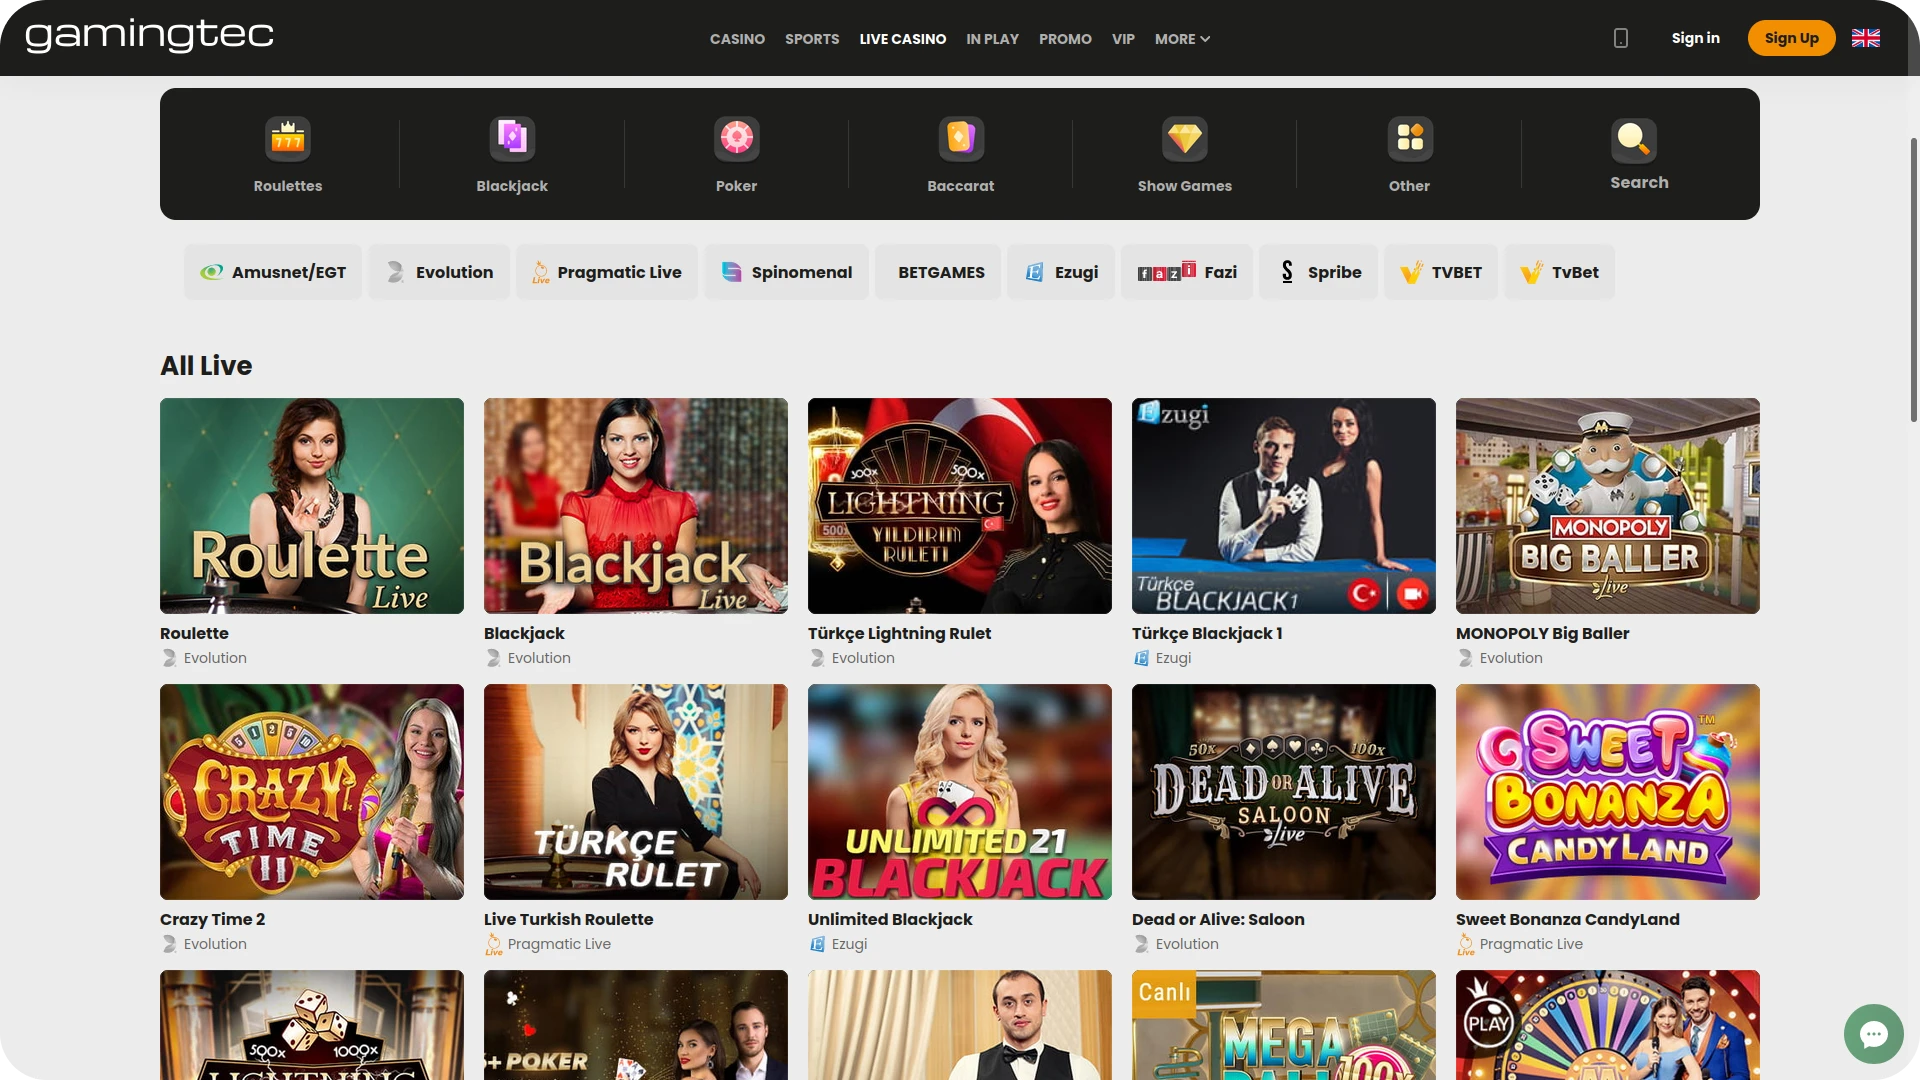Open the MONOPOLY Big Baller game thumbnail
This screenshot has height=1080, width=1920.
coord(1607,506)
